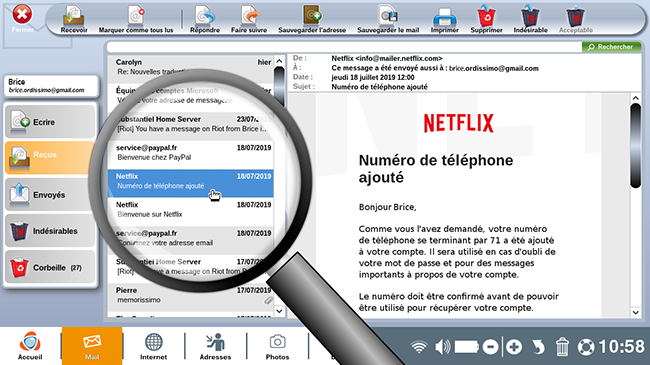Delete the email with Supprimer
Screen dimensions: 650x365
[x=486, y=19]
